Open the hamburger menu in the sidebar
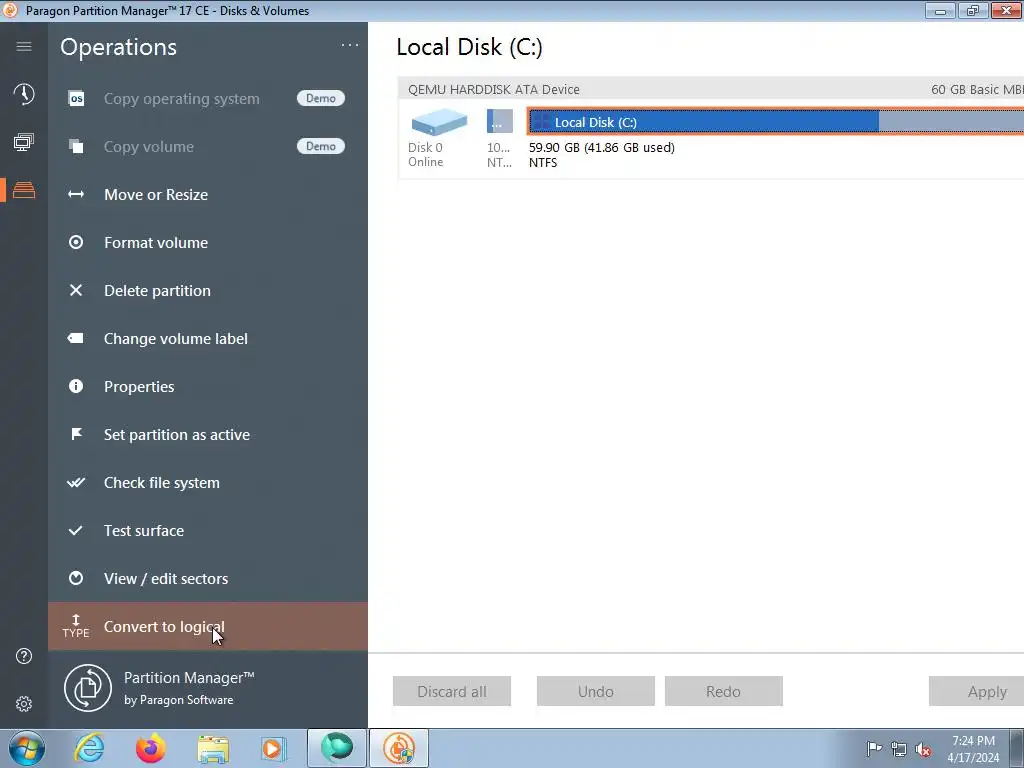The image size is (1024, 768). (x=24, y=46)
